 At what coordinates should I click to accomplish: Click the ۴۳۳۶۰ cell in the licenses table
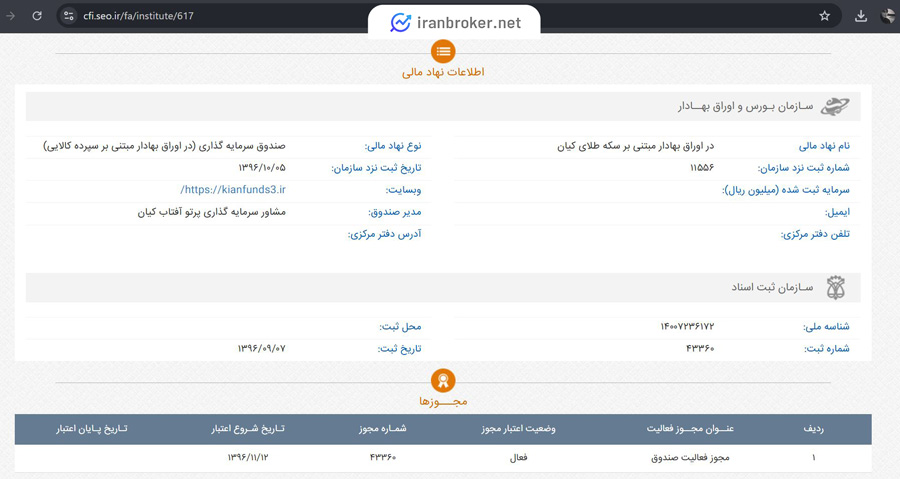pos(383,458)
